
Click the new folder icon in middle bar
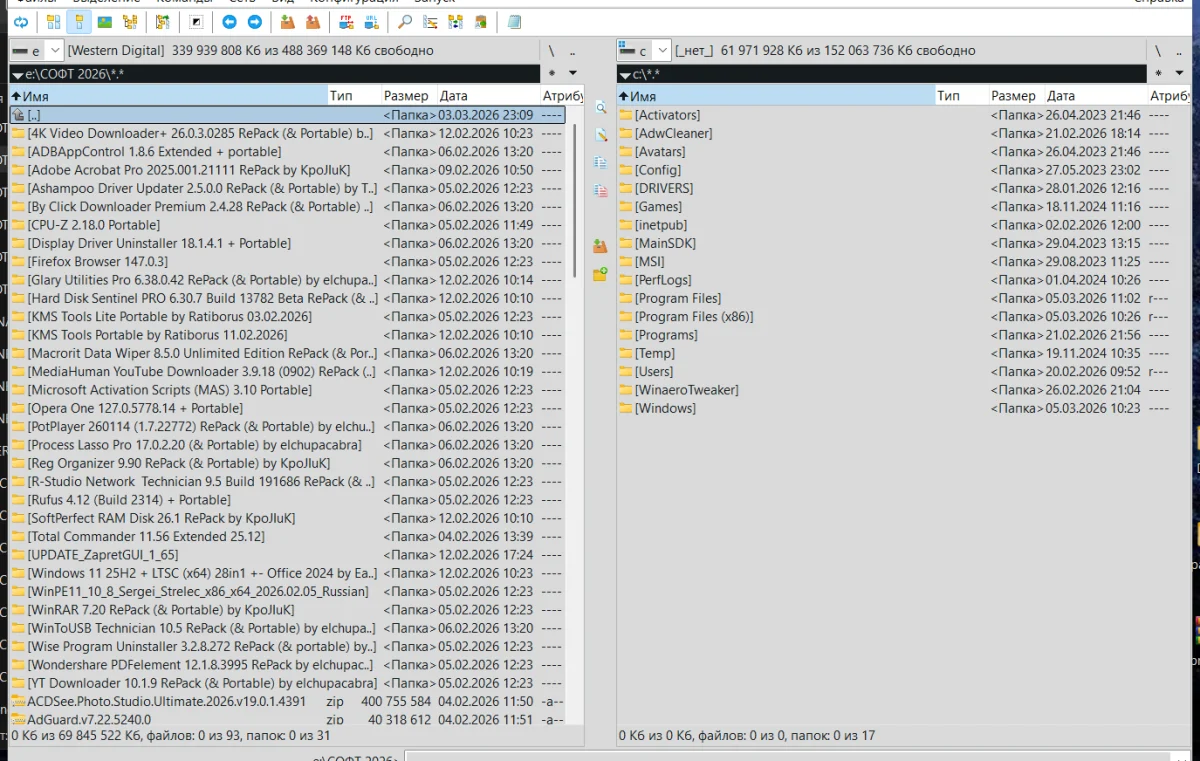pyautogui.click(x=600, y=274)
